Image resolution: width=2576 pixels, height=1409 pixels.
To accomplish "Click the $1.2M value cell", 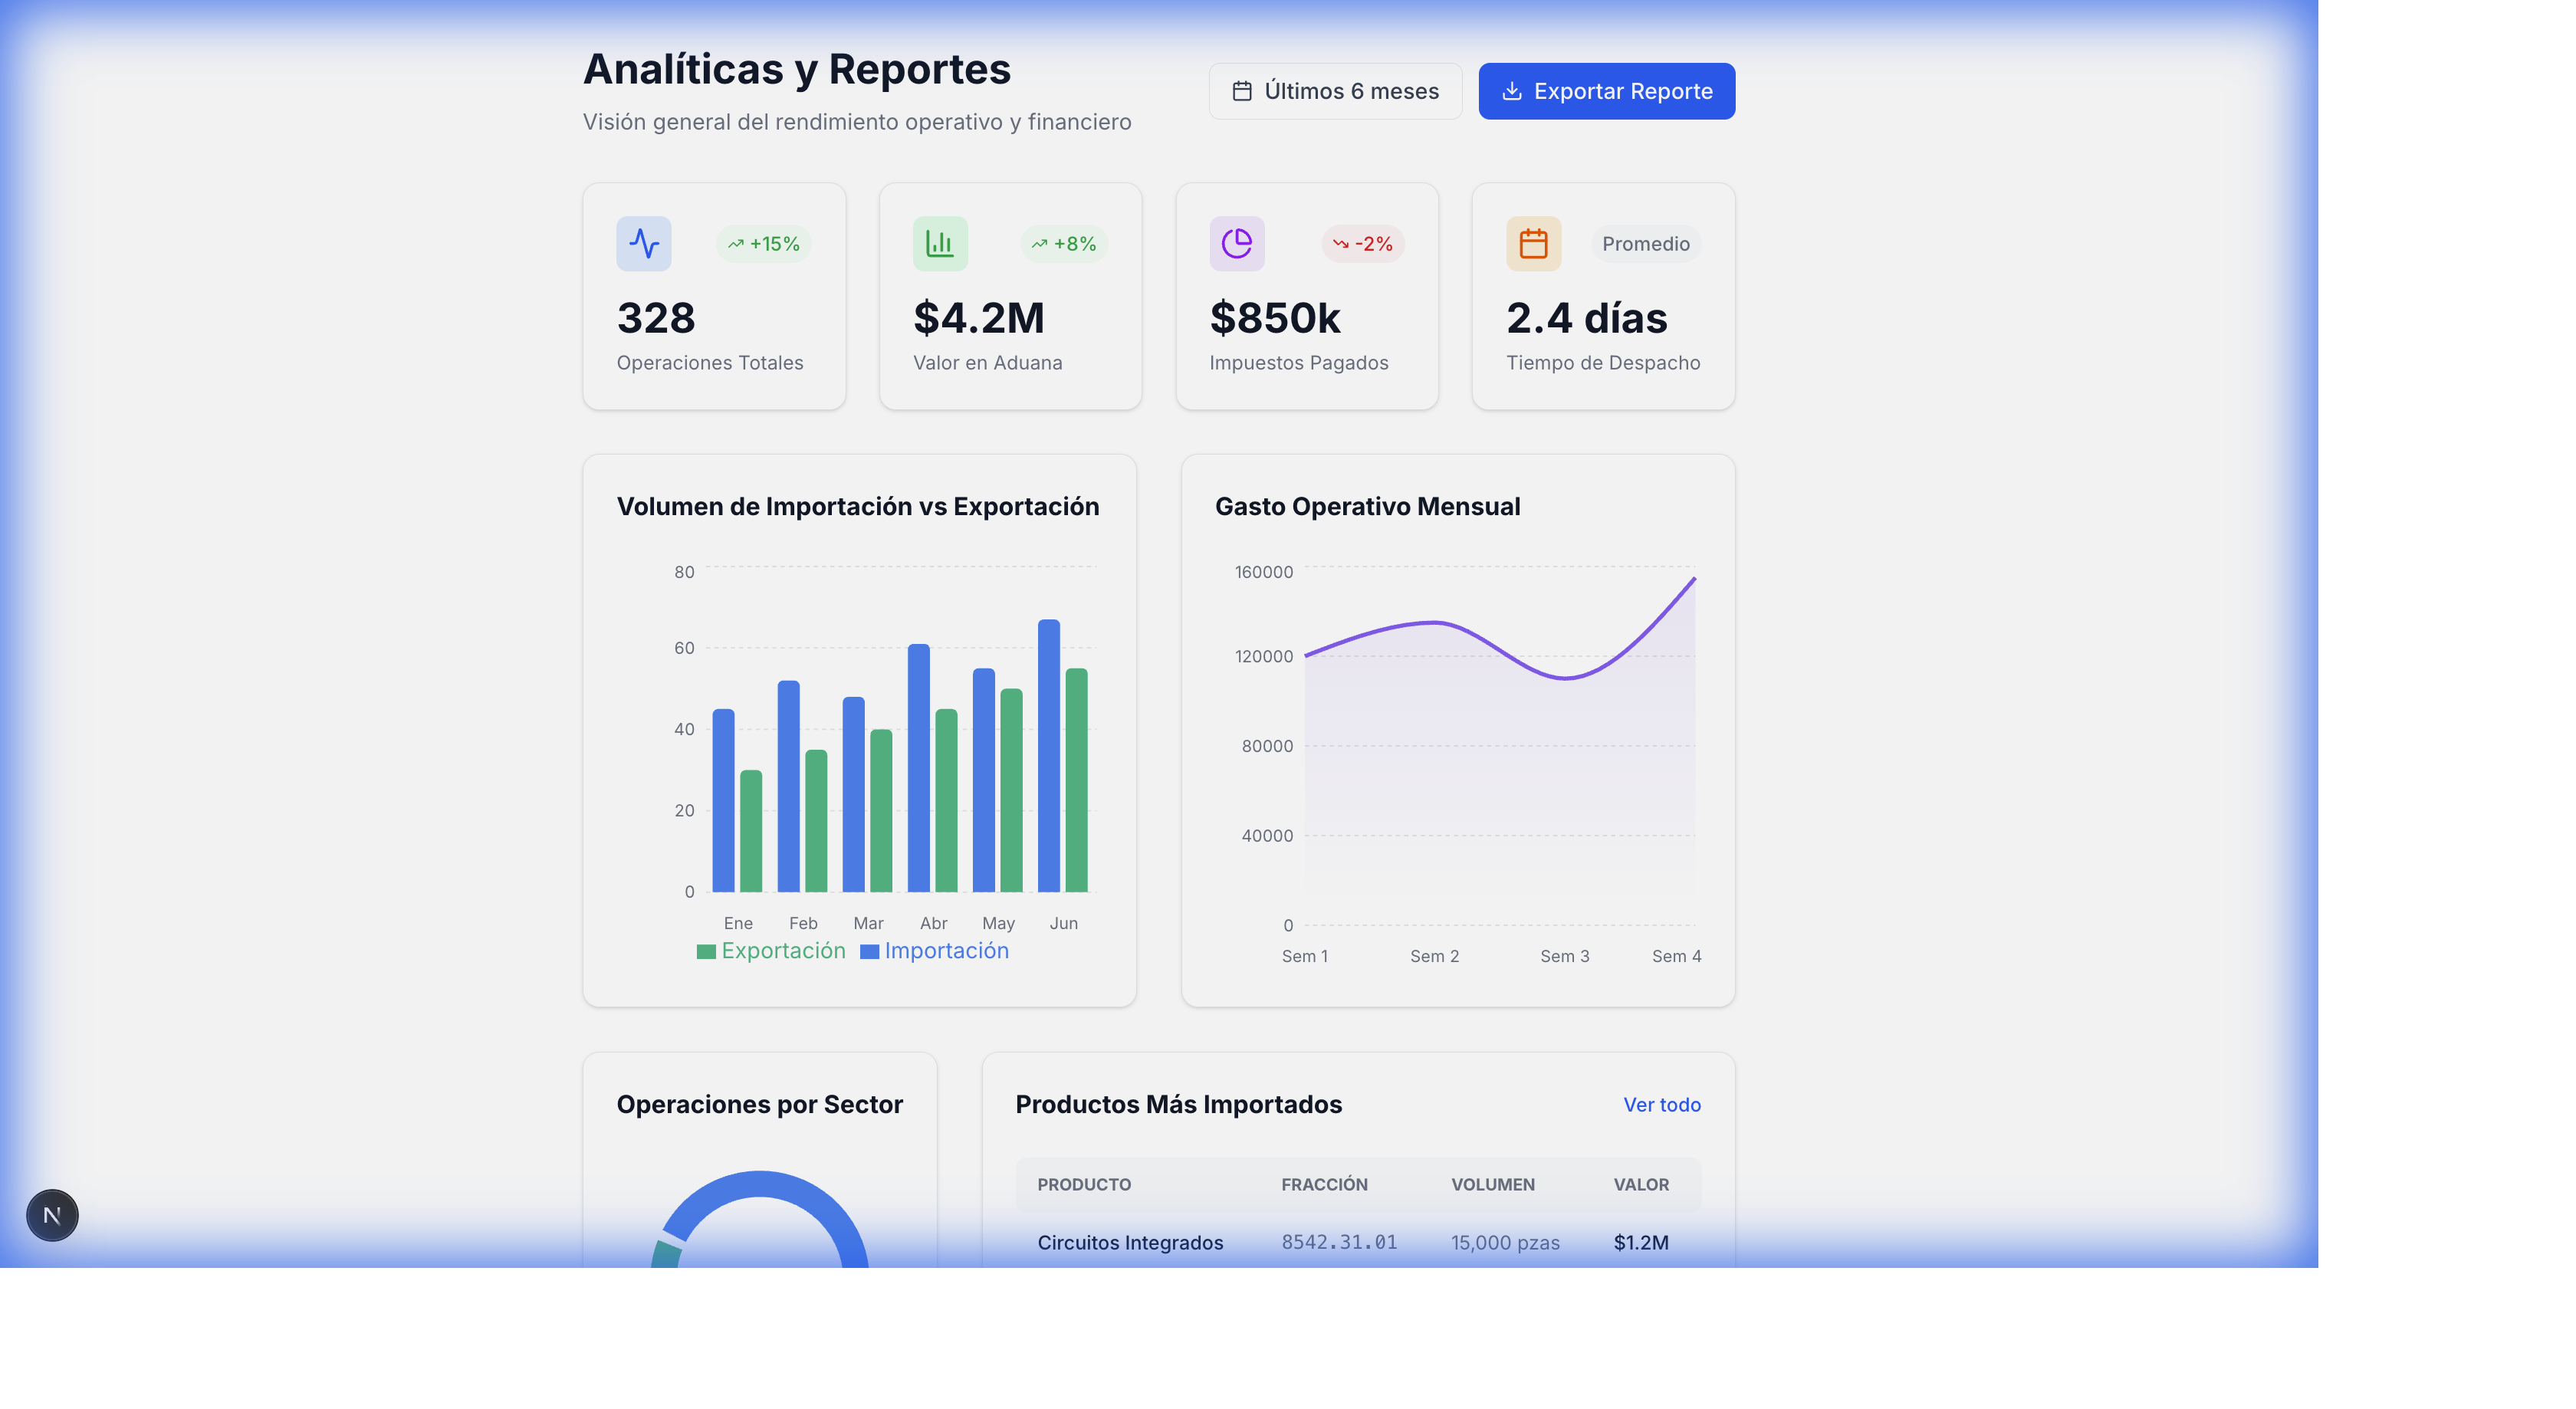I will click(1641, 1242).
